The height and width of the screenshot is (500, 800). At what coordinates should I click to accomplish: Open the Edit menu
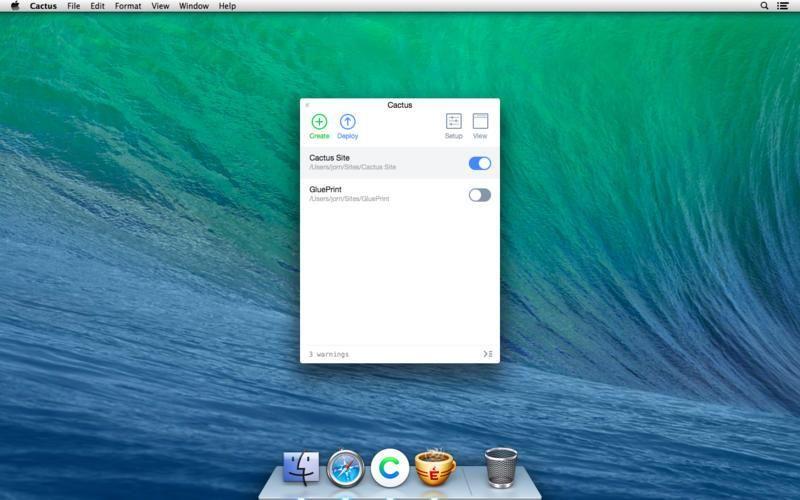(x=97, y=6)
